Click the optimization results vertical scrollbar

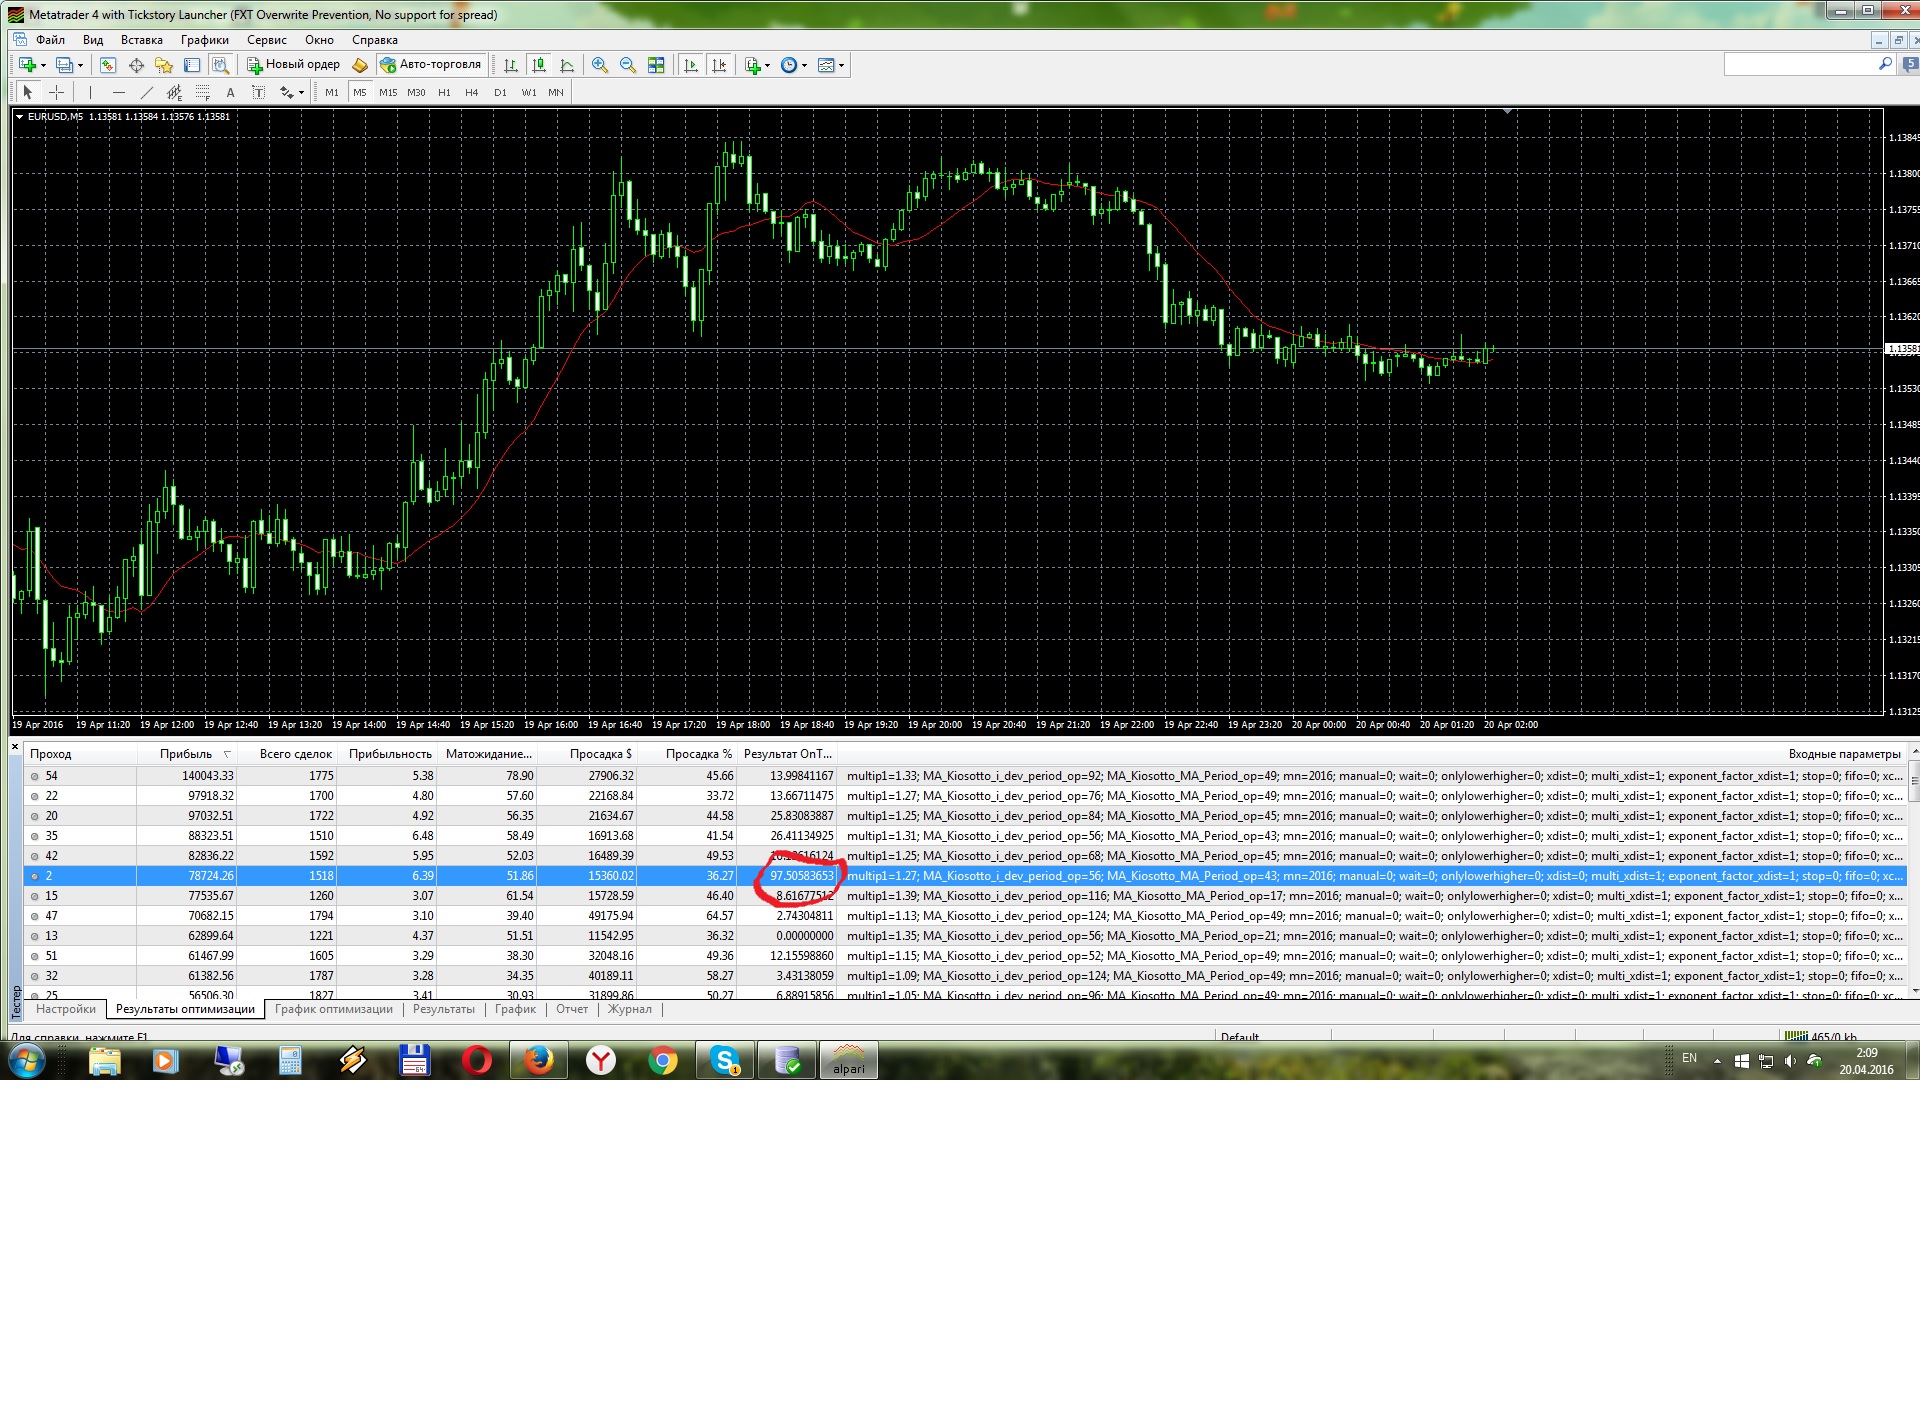(1914, 871)
